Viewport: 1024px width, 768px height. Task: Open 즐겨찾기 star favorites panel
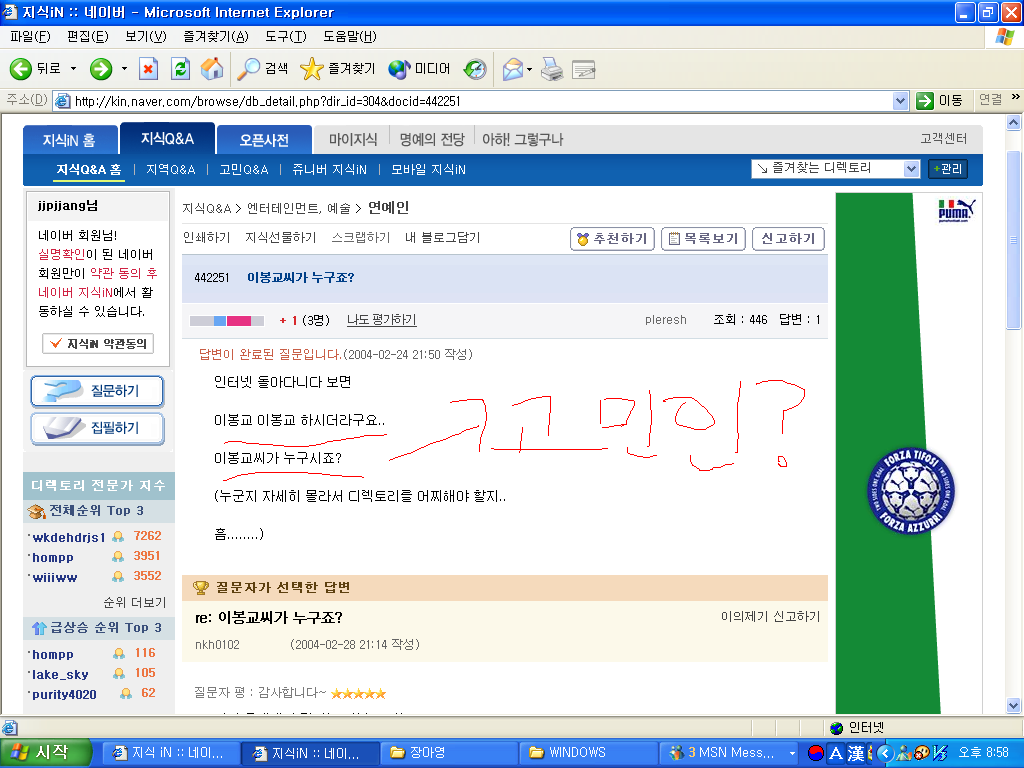pyautogui.click(x=338, y=69)
